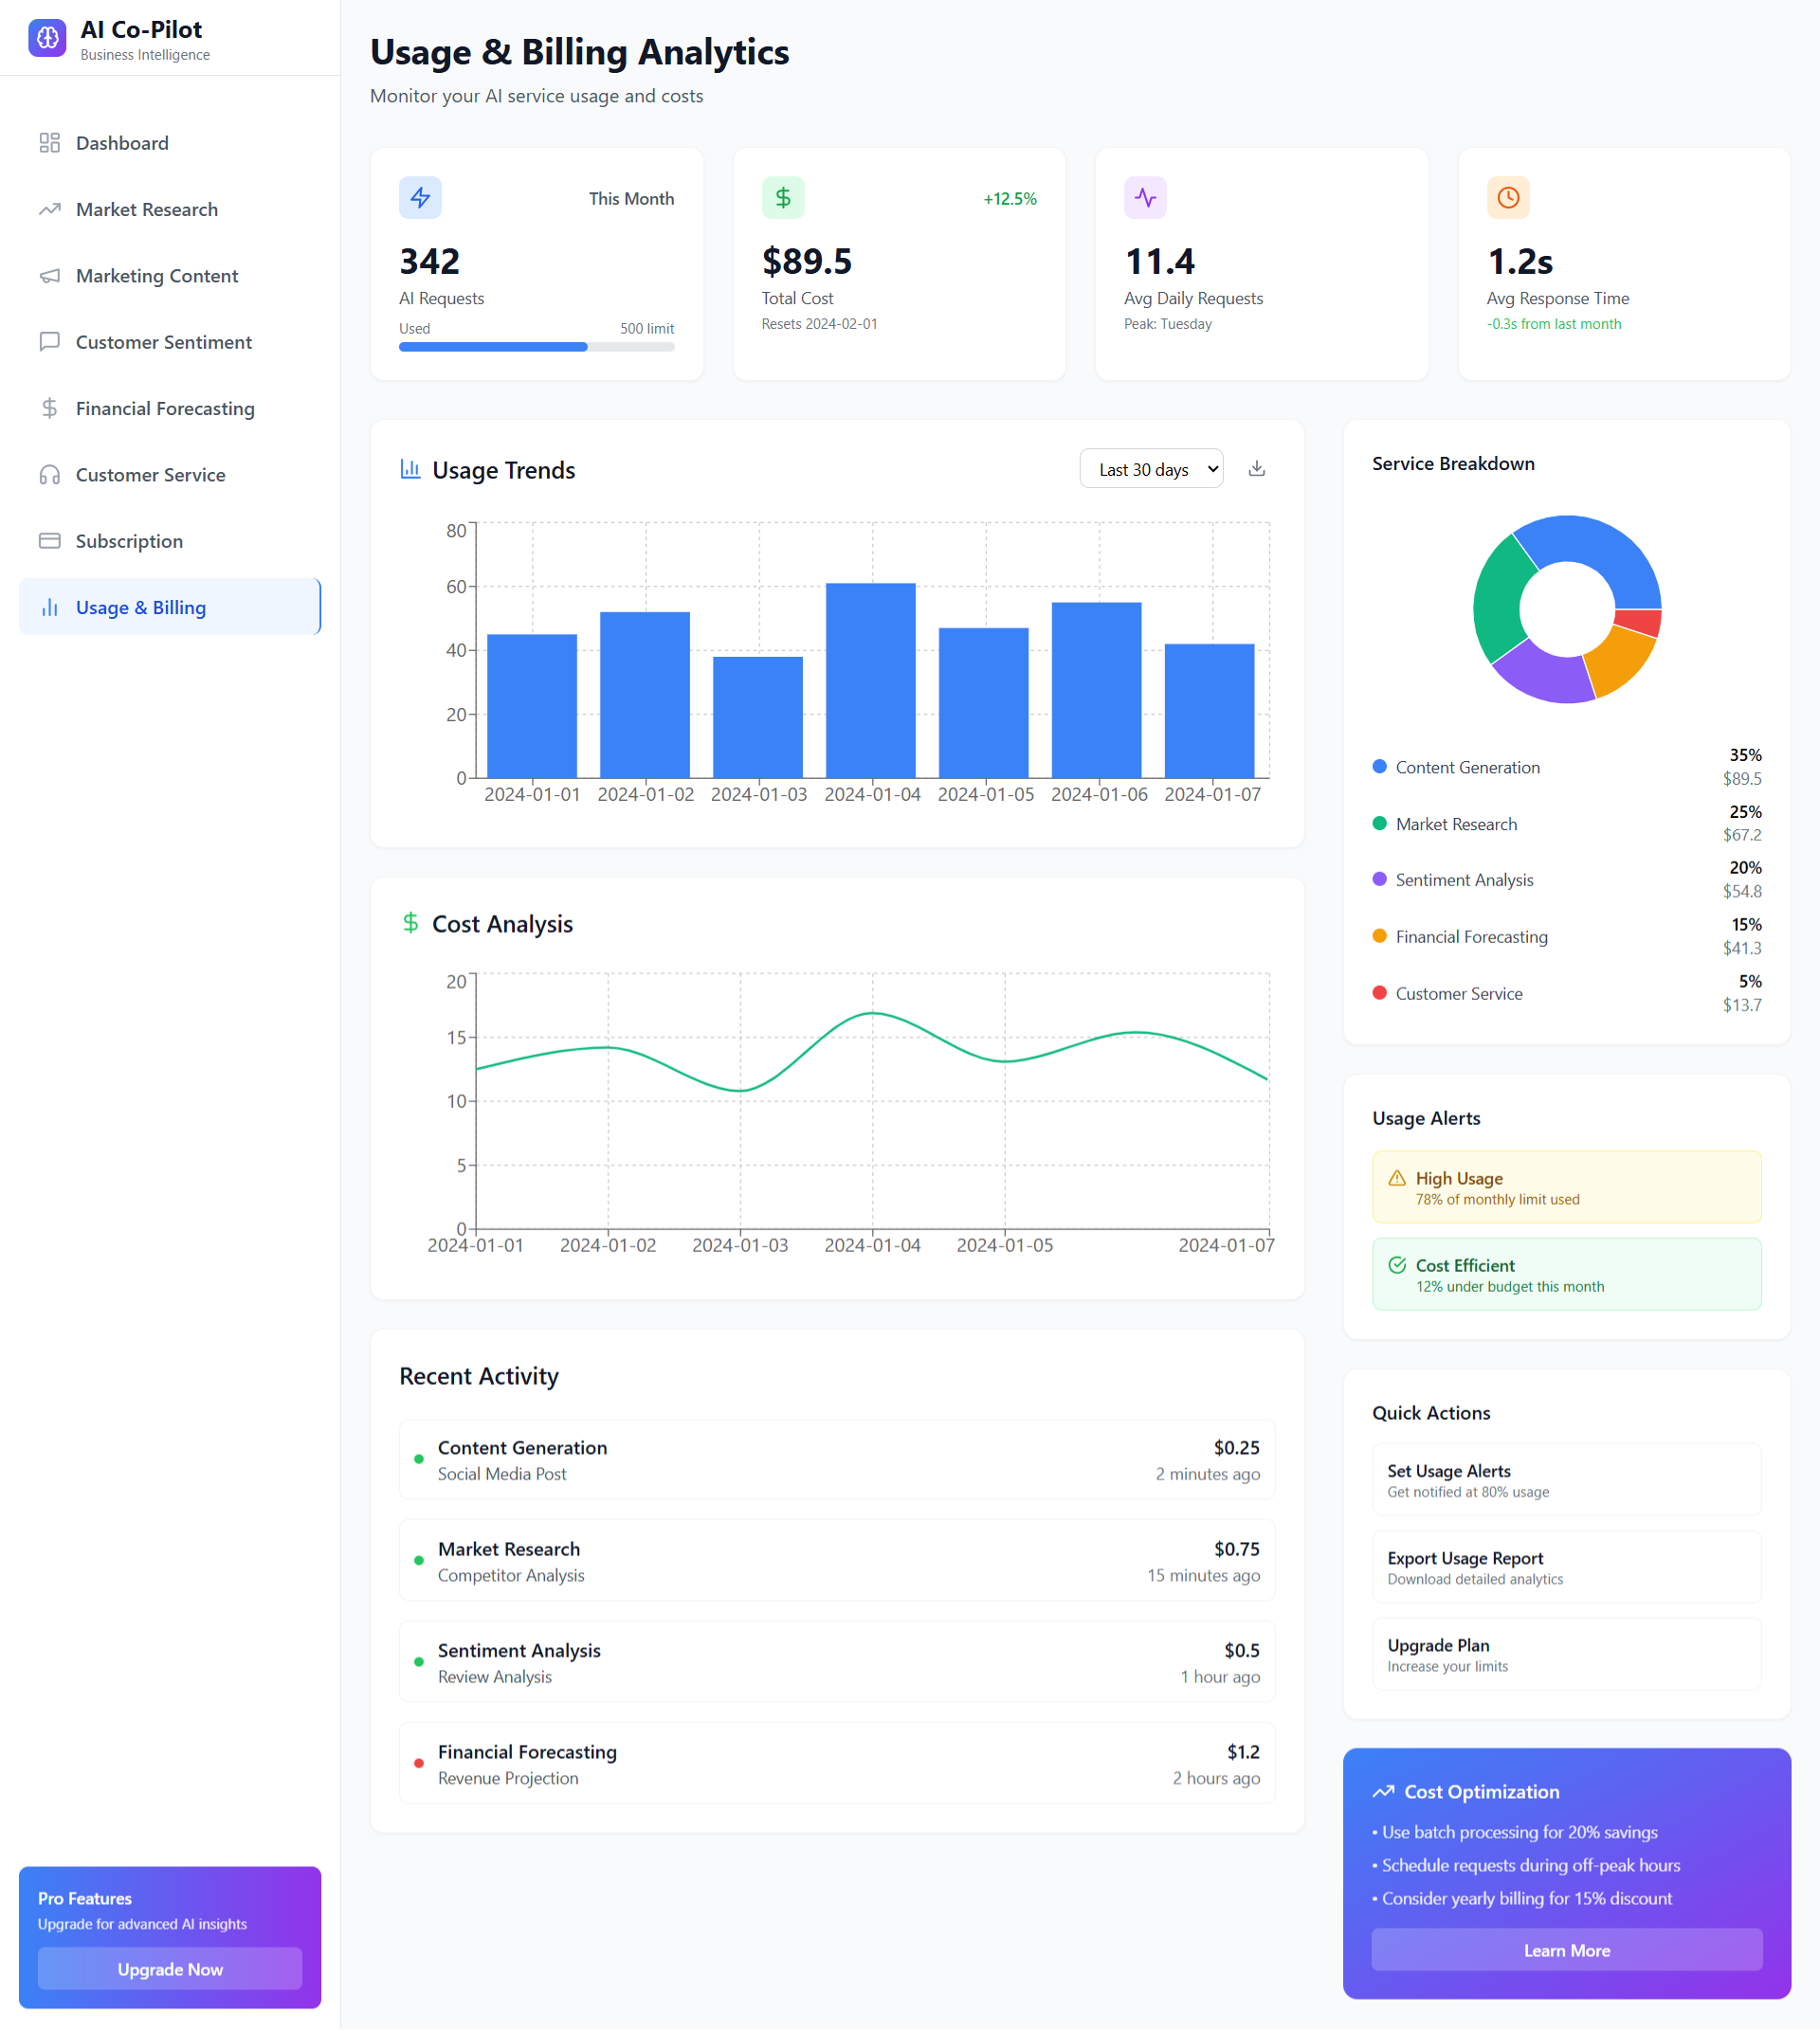The width and height of the screenshot is (1820, 2031).
Task: Click the AI Requests usage progress bar
Action: point(536,347)
